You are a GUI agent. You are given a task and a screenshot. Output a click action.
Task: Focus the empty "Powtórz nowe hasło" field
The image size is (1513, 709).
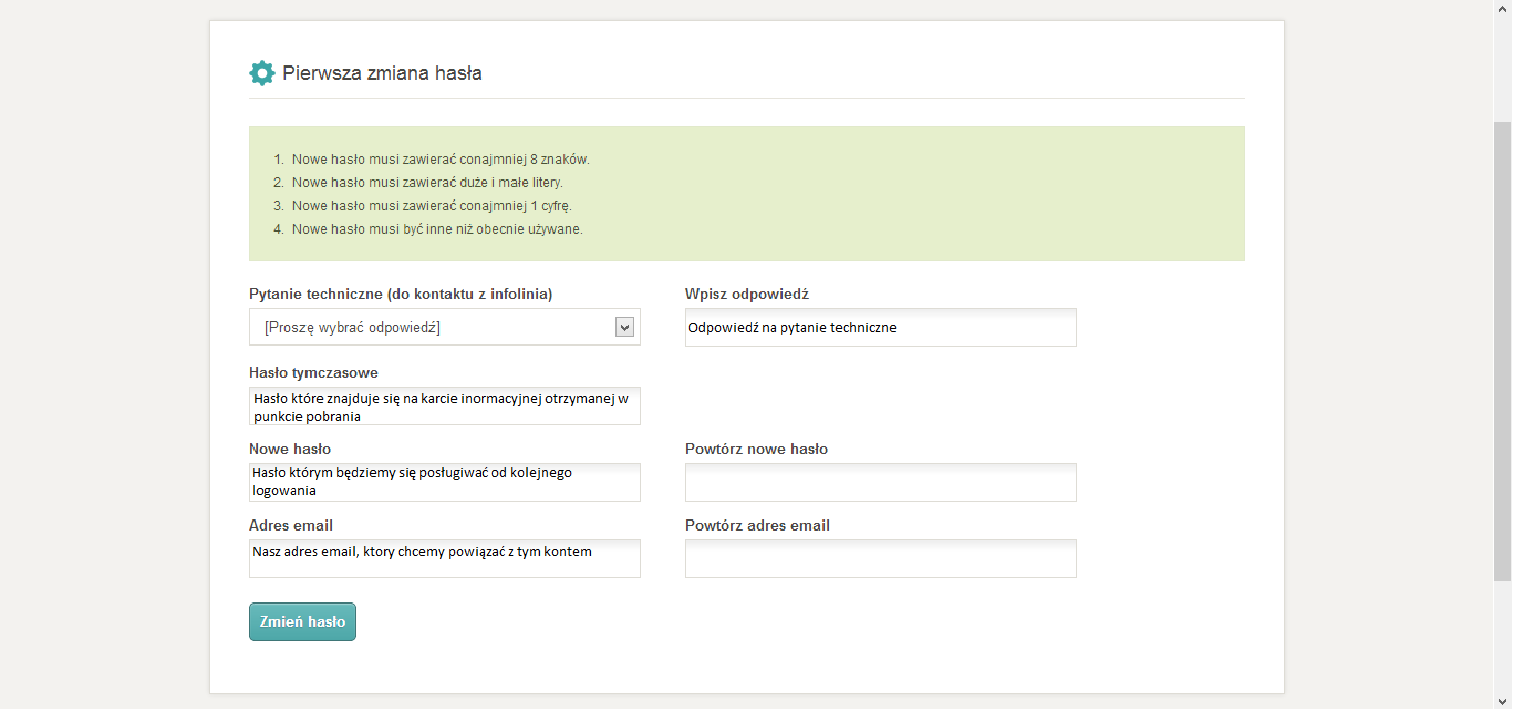[880, 482]
